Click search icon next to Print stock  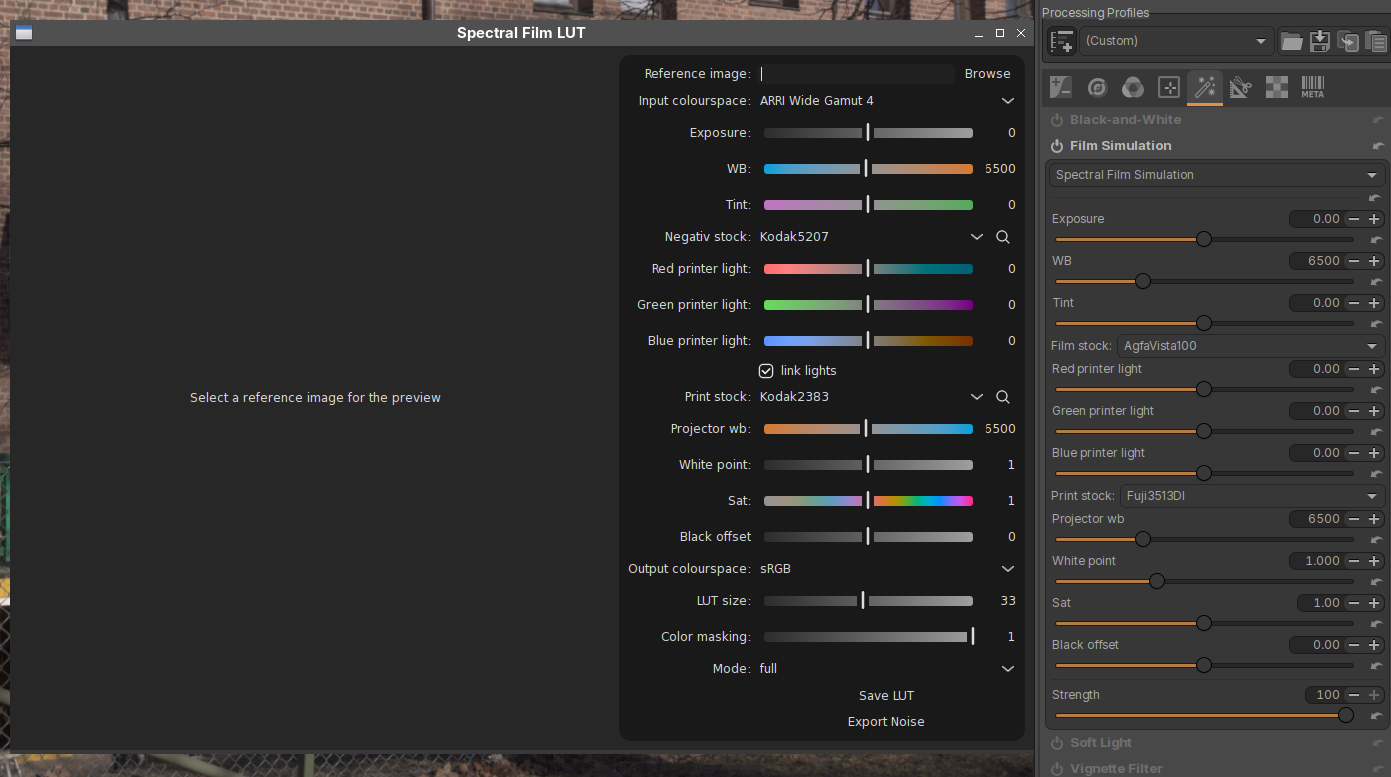click(x=1003, y=397)
